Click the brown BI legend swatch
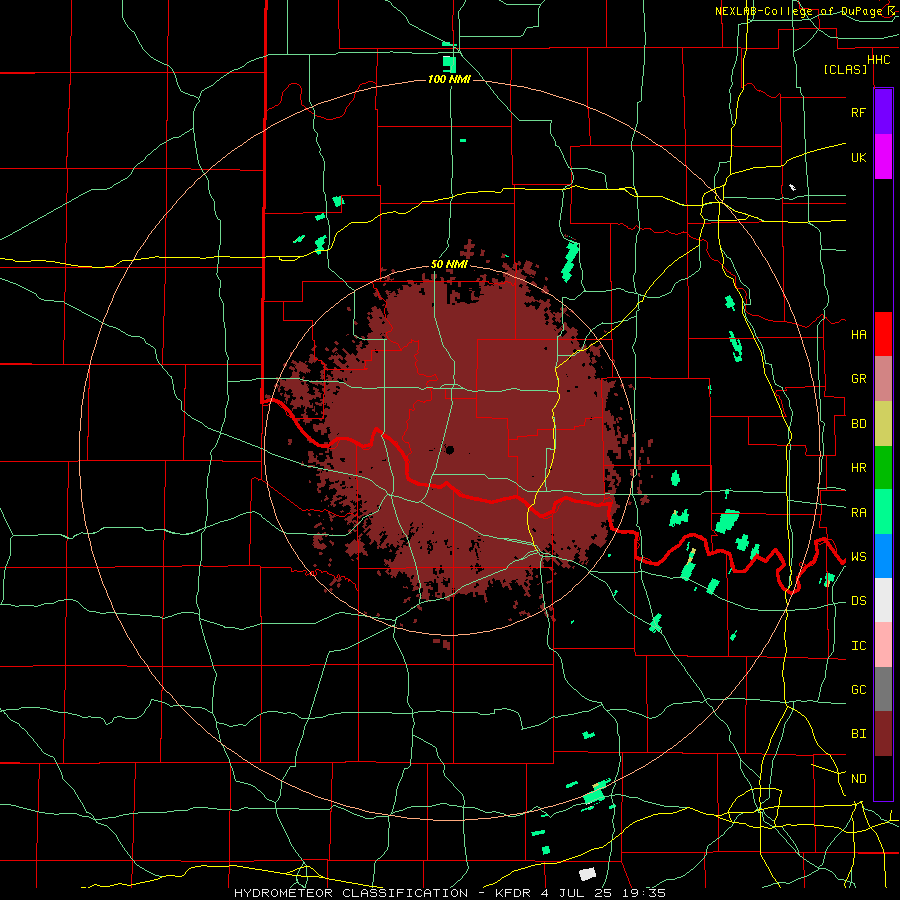Viewport: 900px width, 900px height. click(x=883, y=734)
